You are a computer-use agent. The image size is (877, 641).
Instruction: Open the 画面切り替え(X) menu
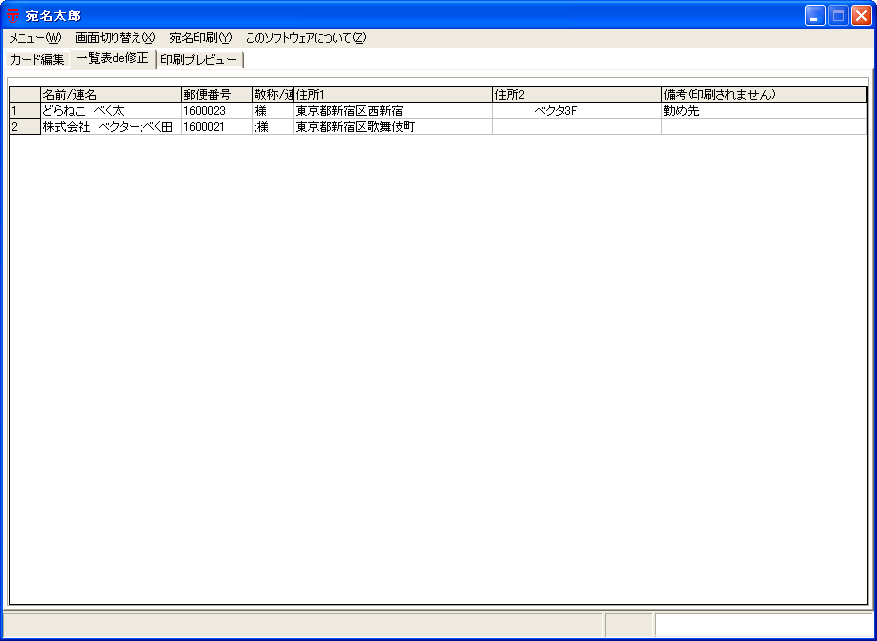pyautogui.click(x=115, y=38)
